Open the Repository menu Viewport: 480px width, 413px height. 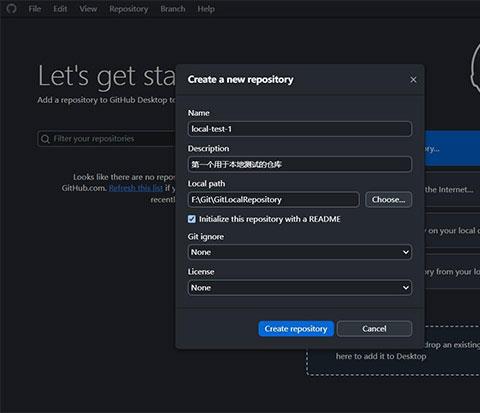[x=129, y=9]
